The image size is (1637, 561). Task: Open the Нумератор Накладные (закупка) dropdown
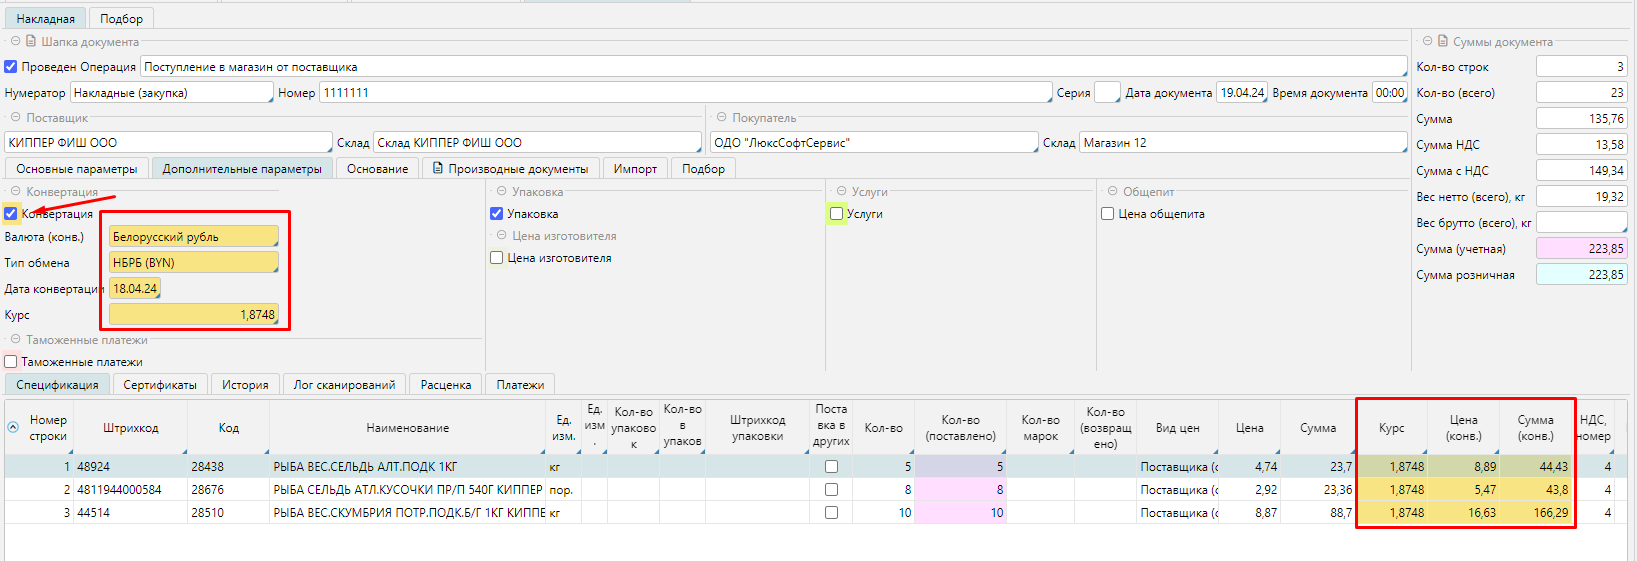[x=171, y=93]
